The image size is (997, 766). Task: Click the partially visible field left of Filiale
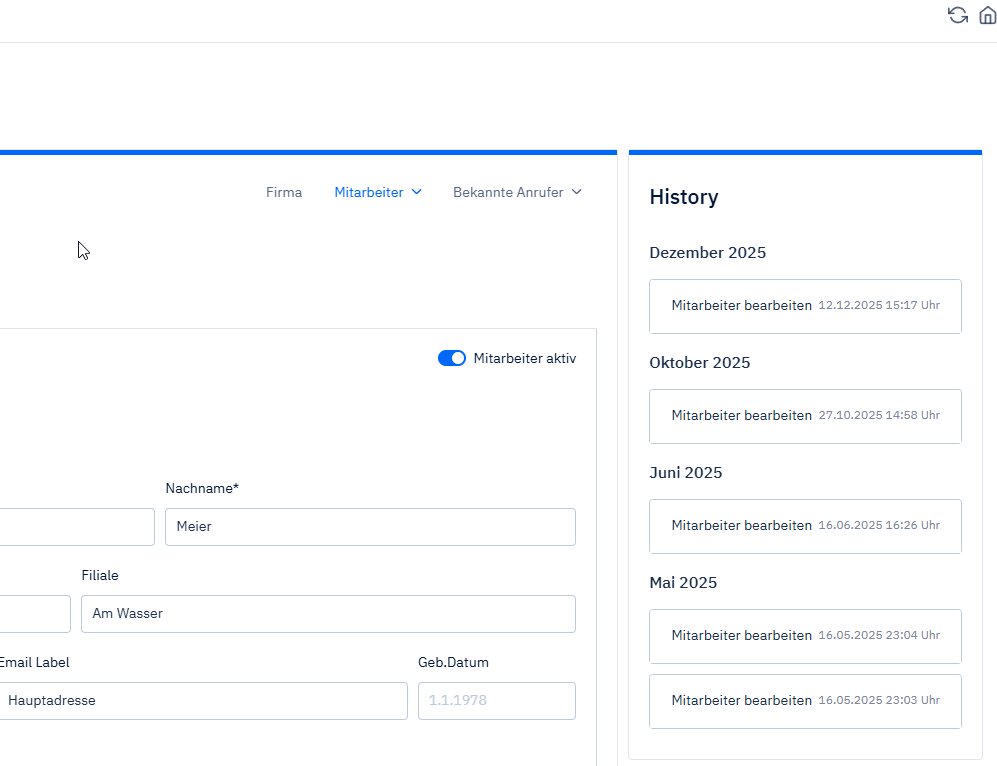click(x=35, y=614)
